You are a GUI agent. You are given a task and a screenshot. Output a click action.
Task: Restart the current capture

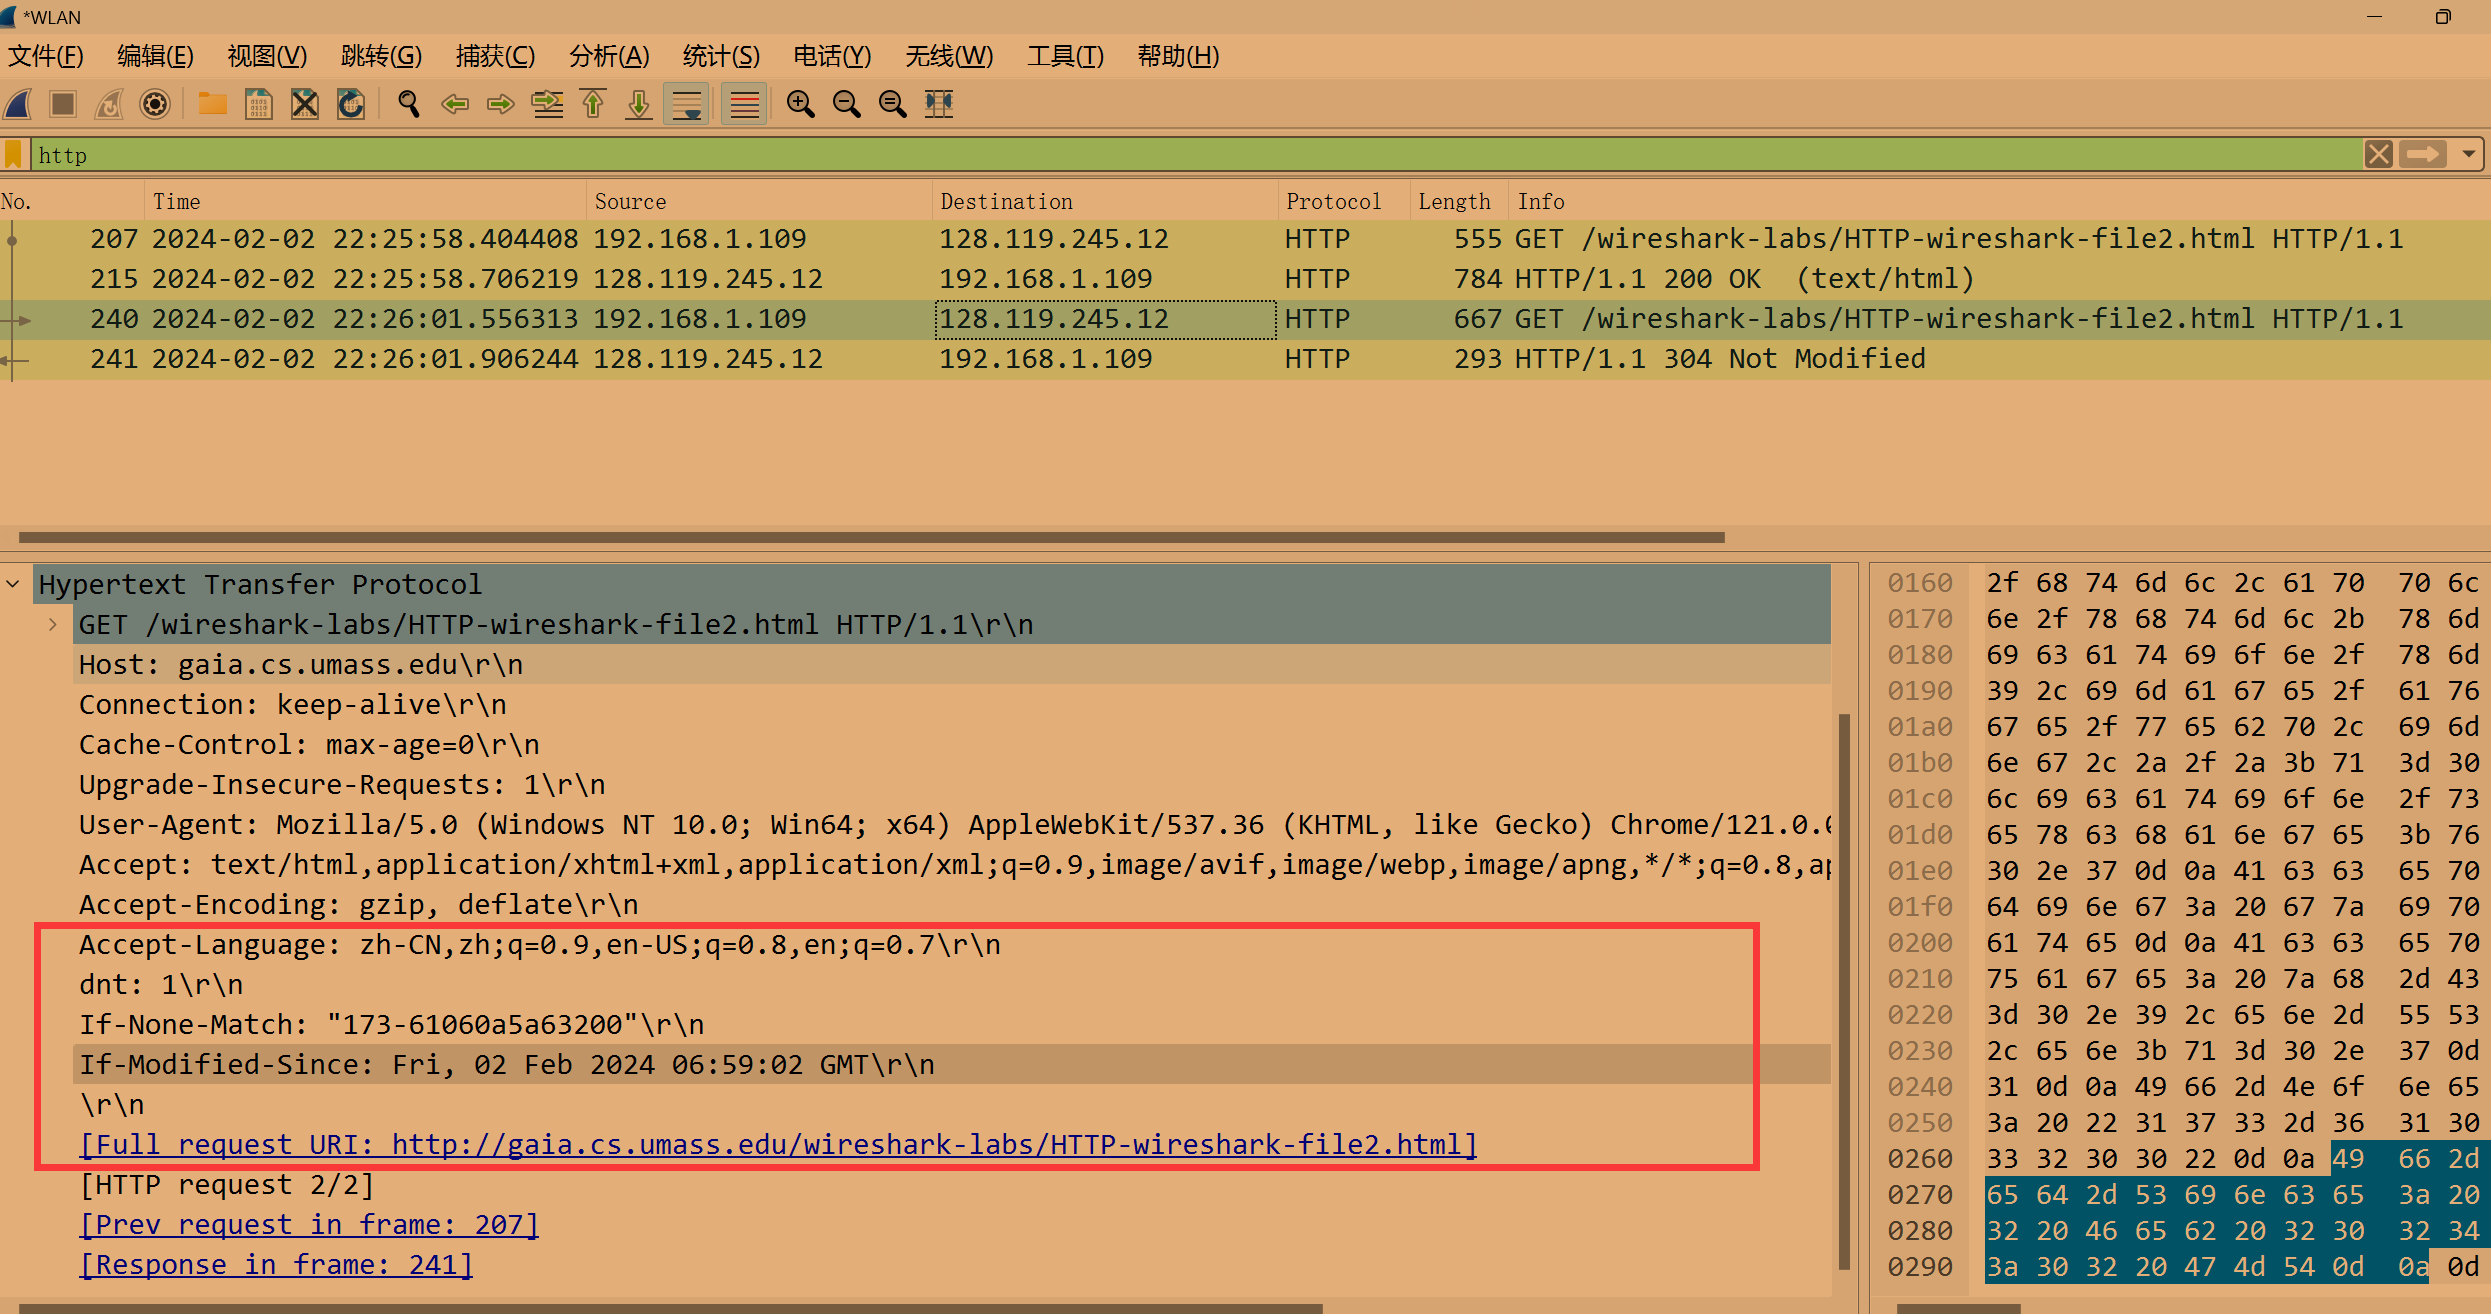point(109,104)
